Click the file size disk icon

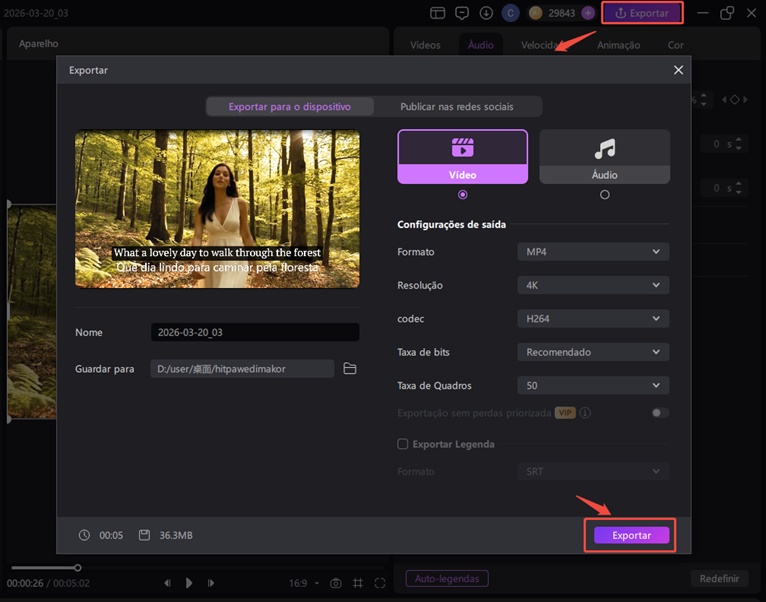tap(144, 535)
